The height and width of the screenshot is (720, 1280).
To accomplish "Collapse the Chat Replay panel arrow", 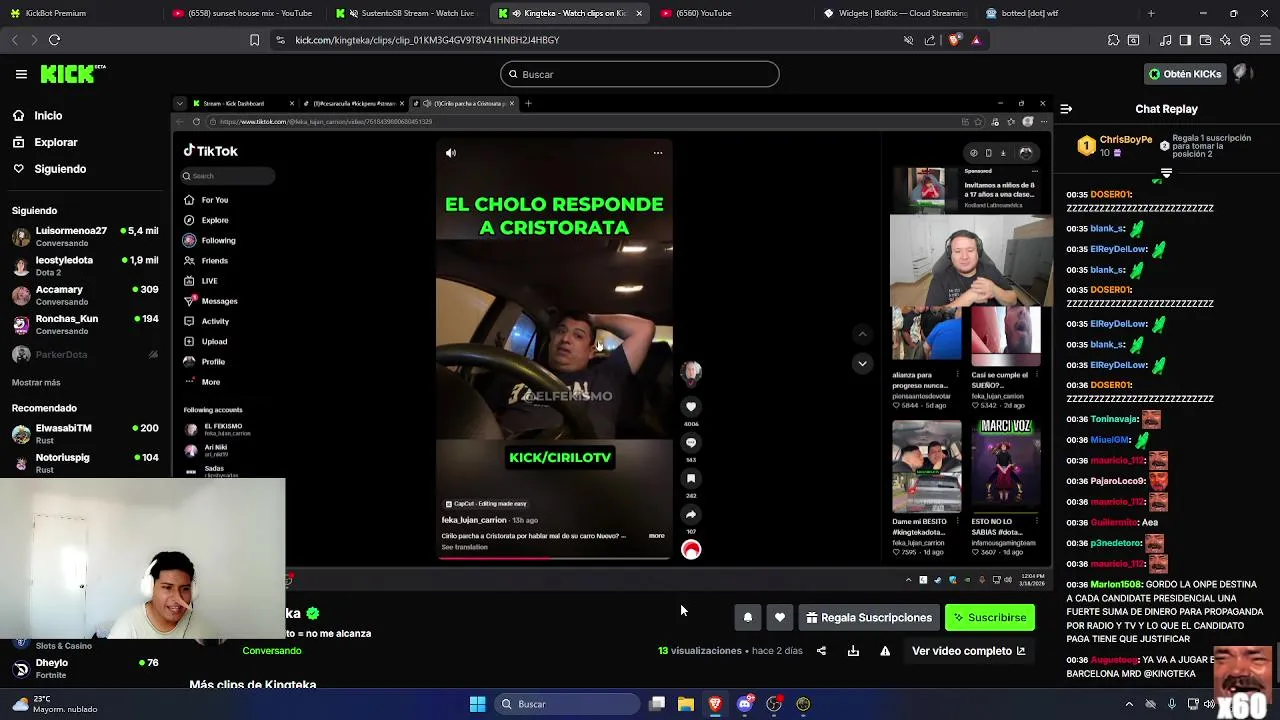I will click(1066, 109).
